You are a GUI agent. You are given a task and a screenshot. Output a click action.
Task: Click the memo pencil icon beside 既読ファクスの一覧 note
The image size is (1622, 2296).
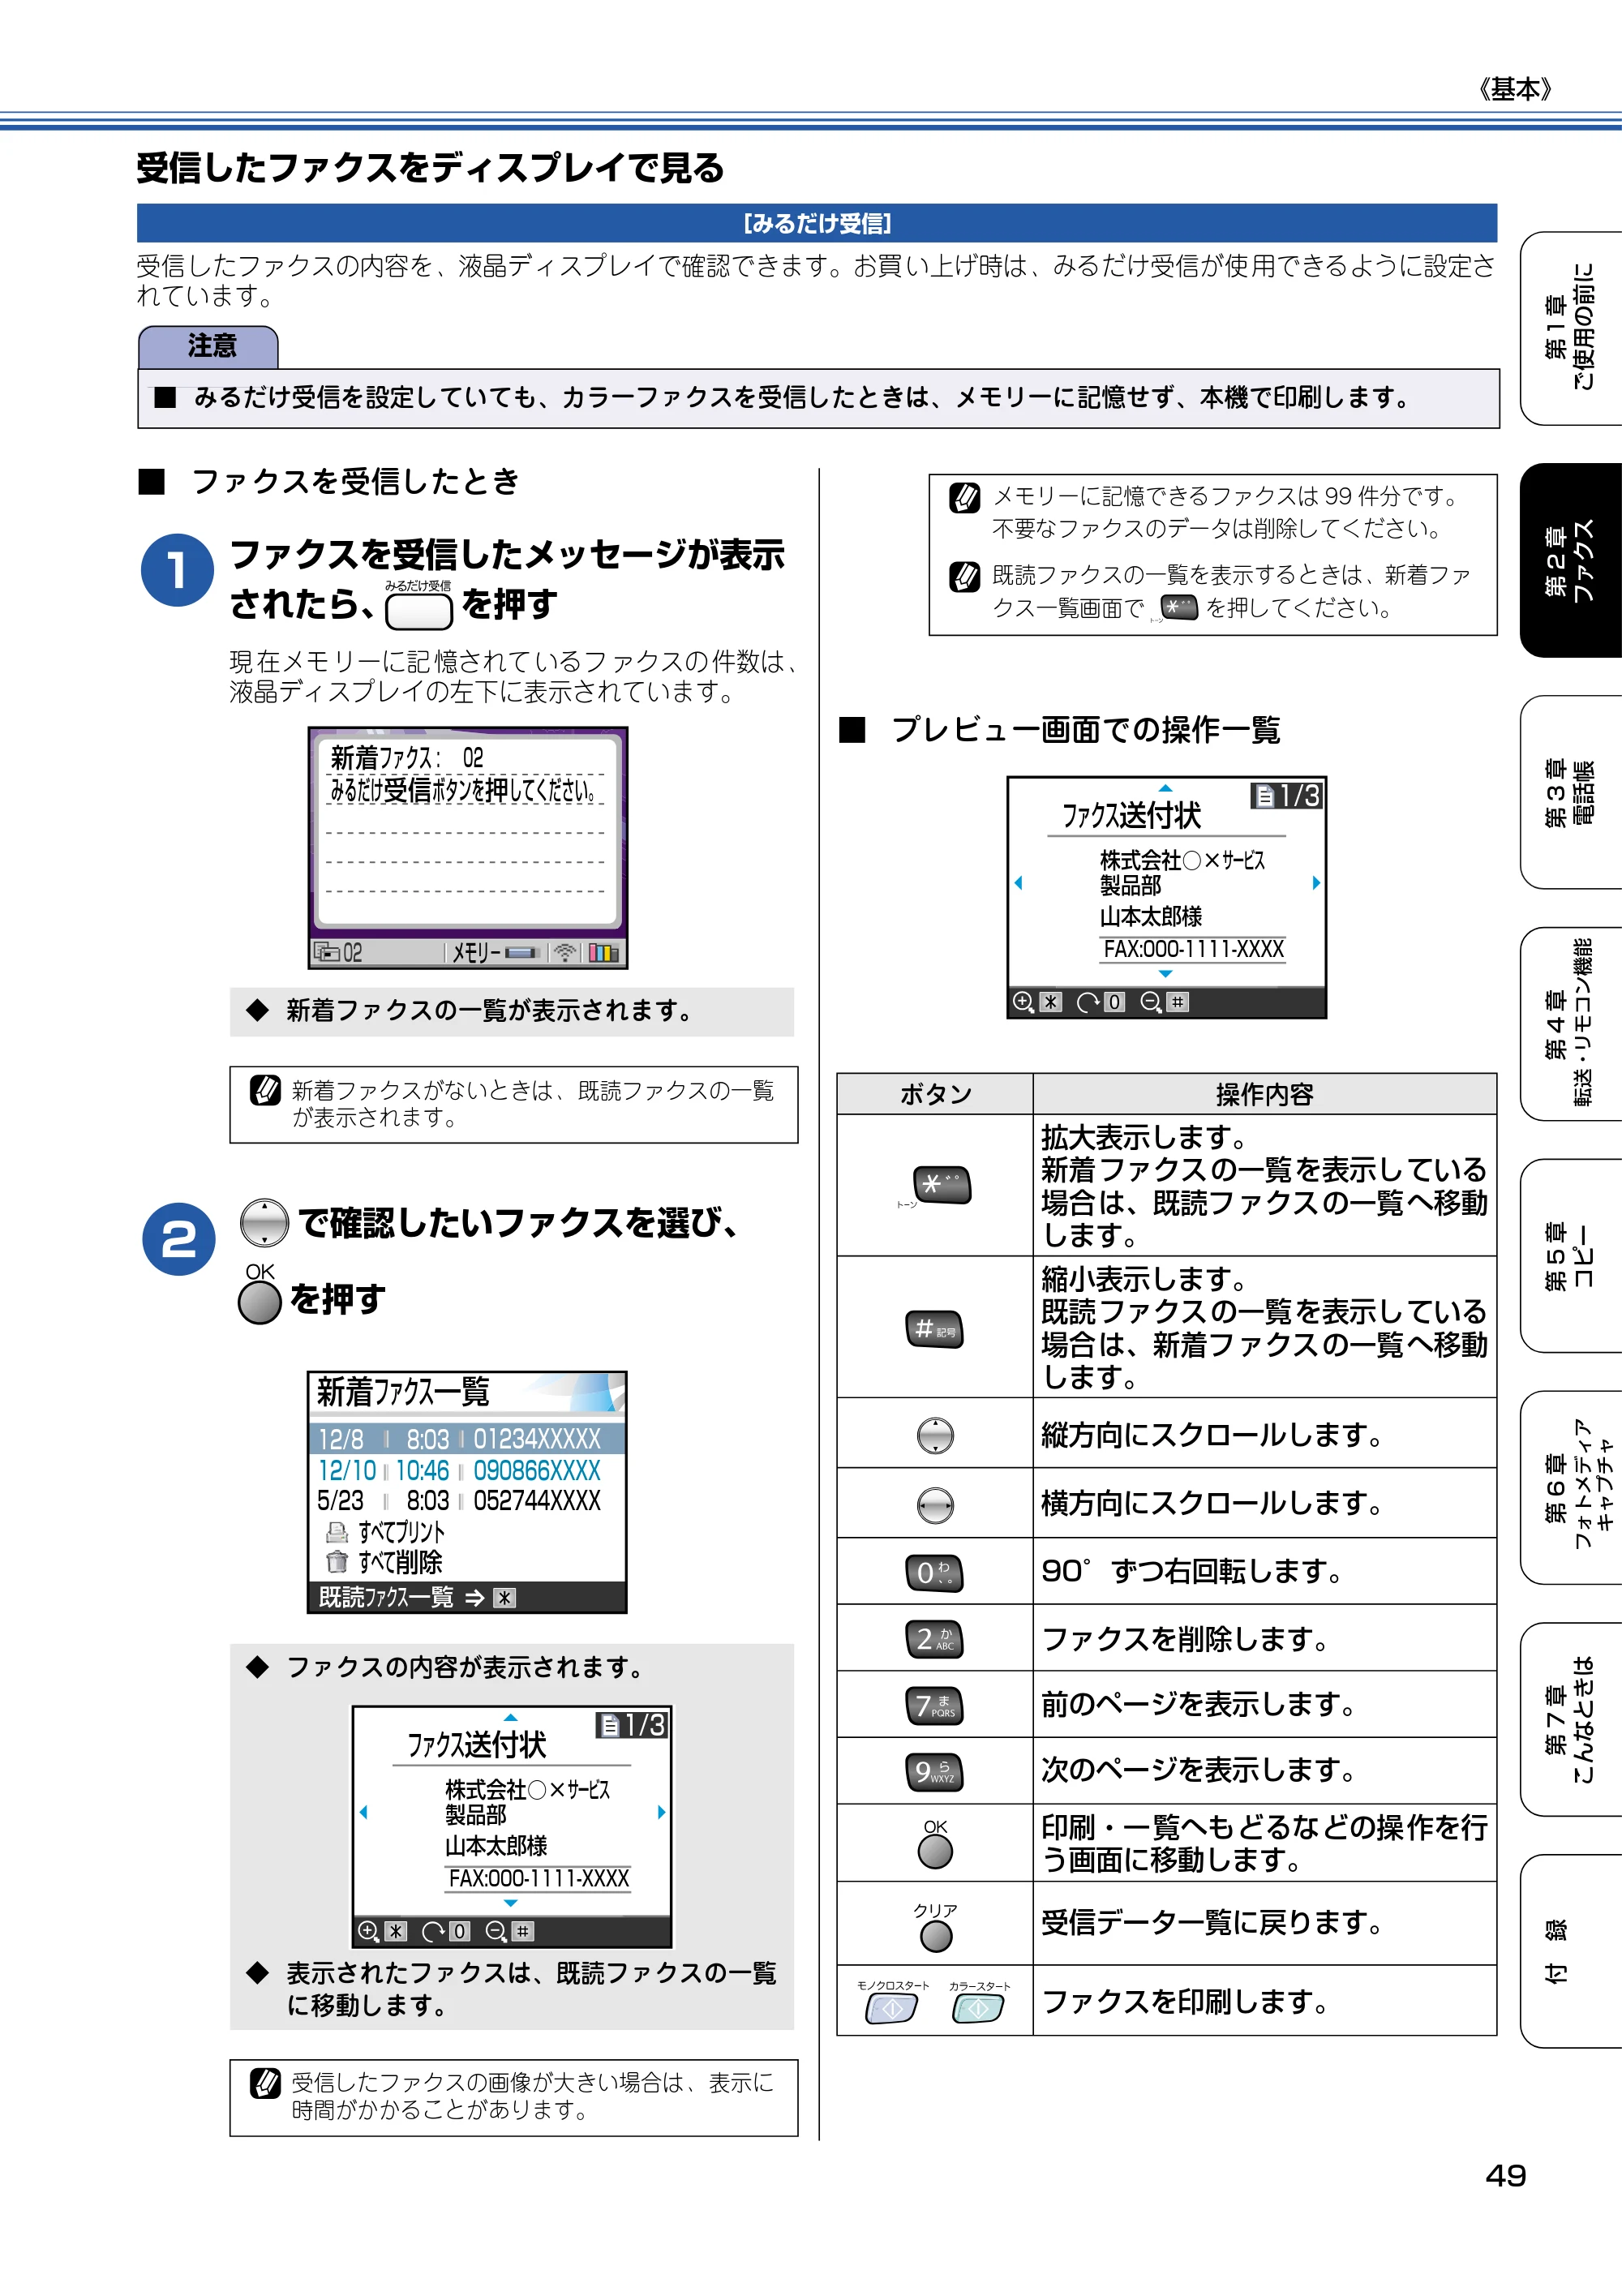[964, 576]
